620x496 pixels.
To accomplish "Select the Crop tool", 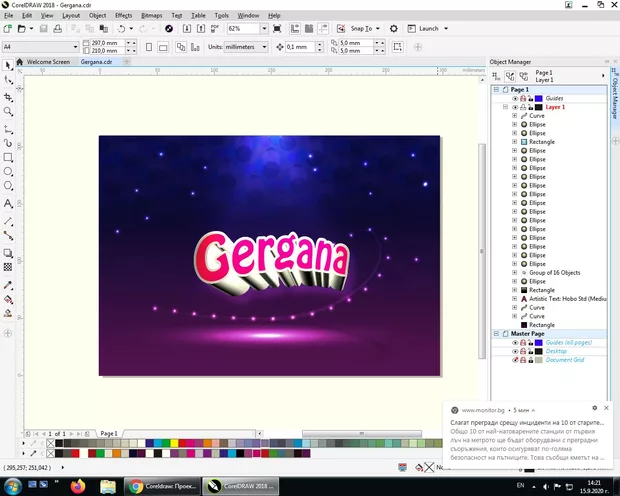I will tap(8, 97).
